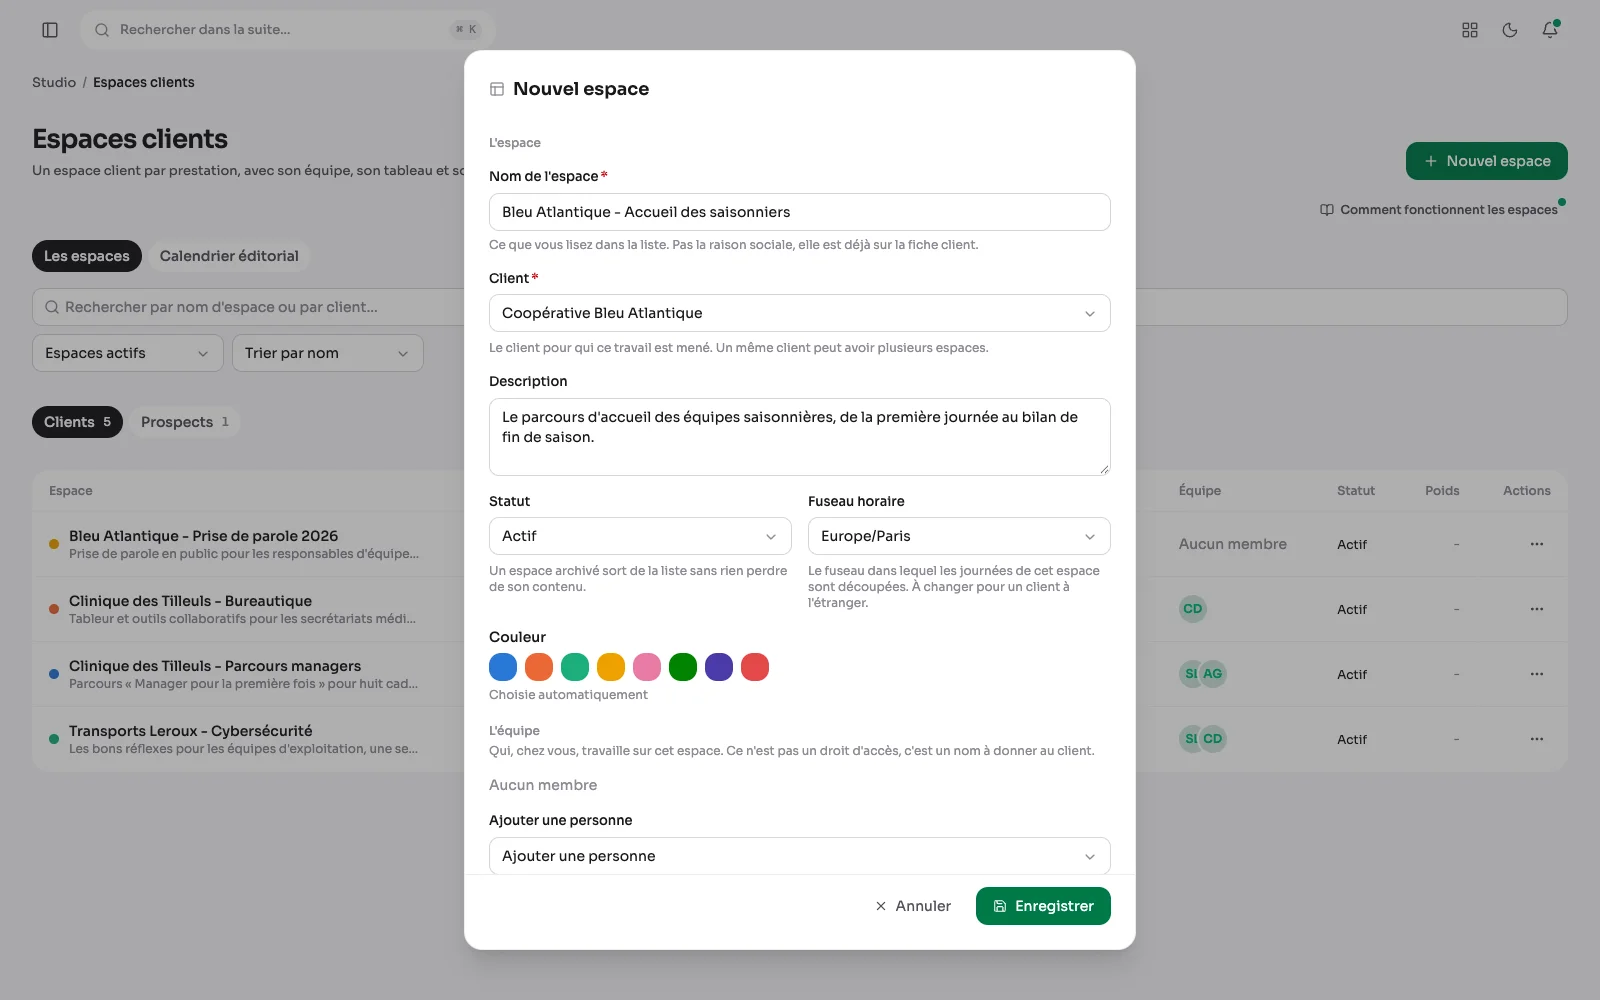
Task: Open the Espaces actifs filter dropdown
Action: (x=128, y=353)
